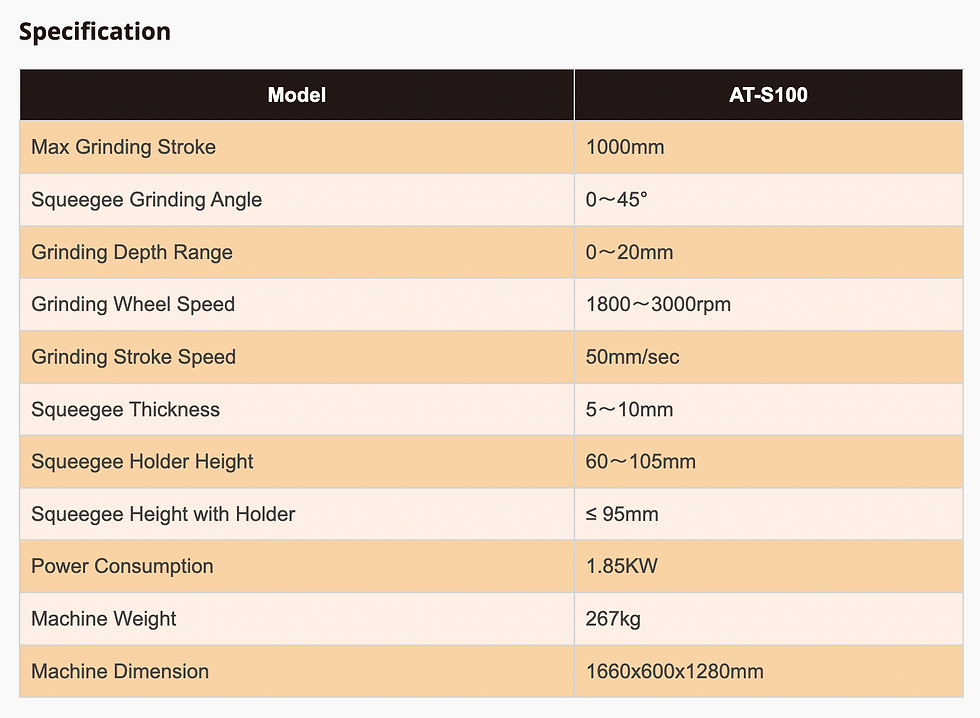
Task: Select the 1.85KW power value
Action: [622, 566]
